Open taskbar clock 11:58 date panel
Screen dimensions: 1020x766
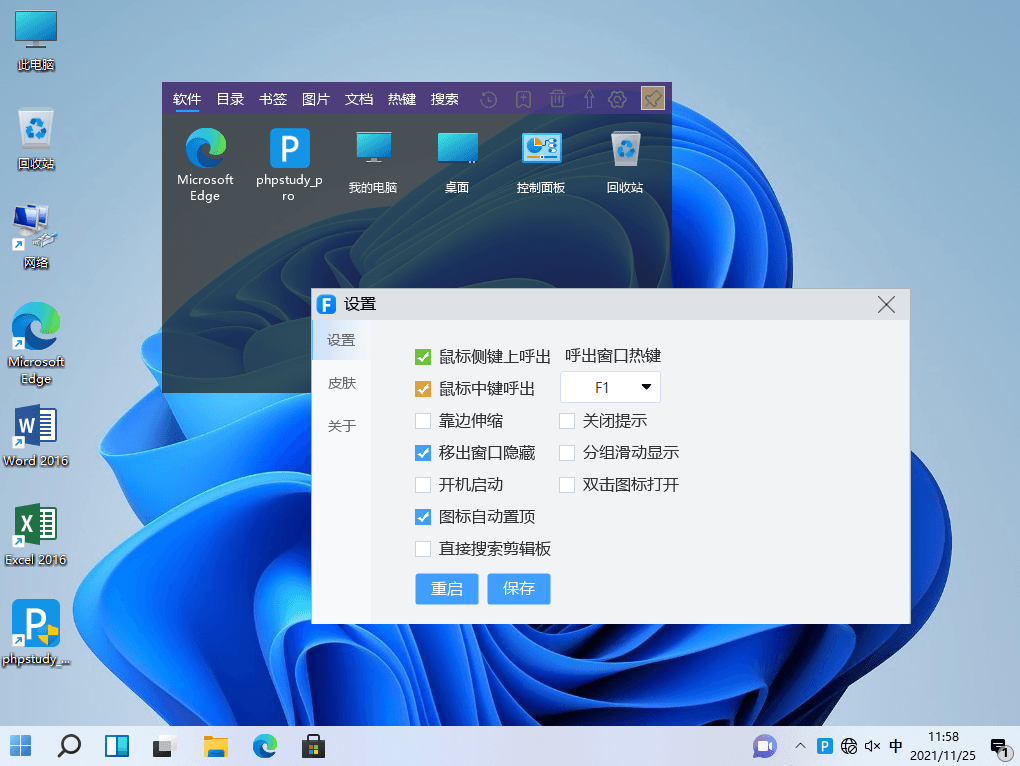[x=943, y=746]
